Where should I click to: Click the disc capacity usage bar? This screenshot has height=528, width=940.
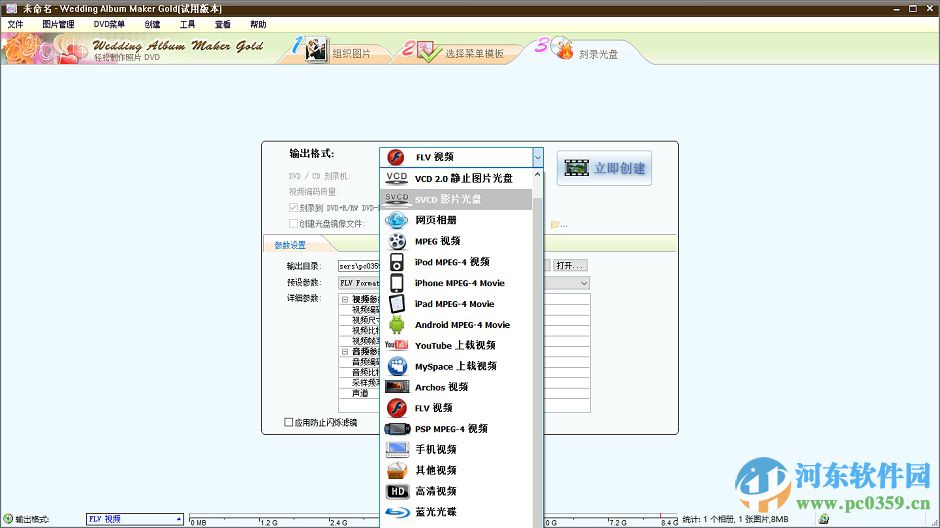[x=433, y=519]
